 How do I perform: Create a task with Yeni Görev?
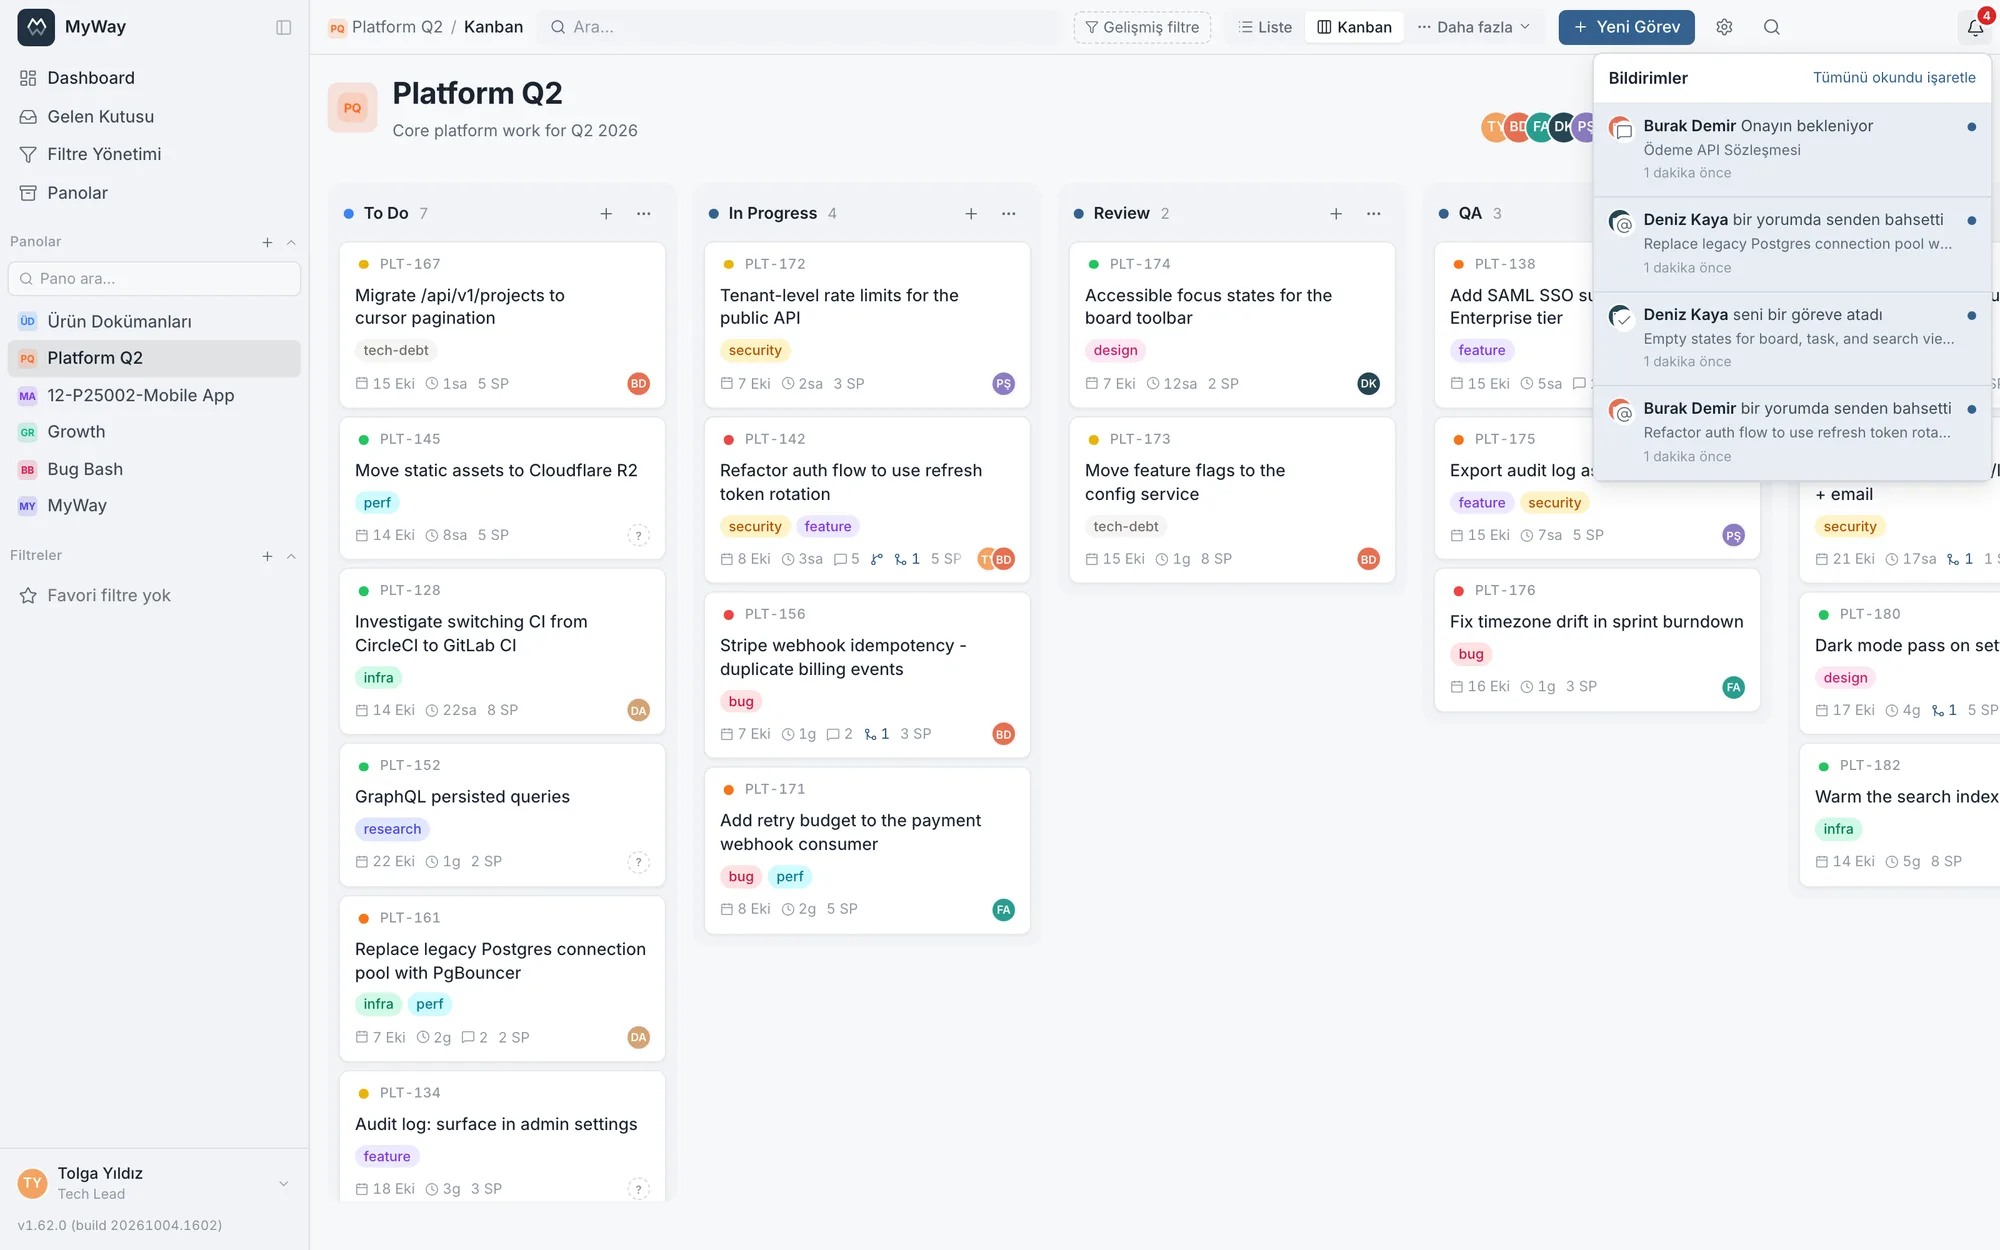(1626, 27)
